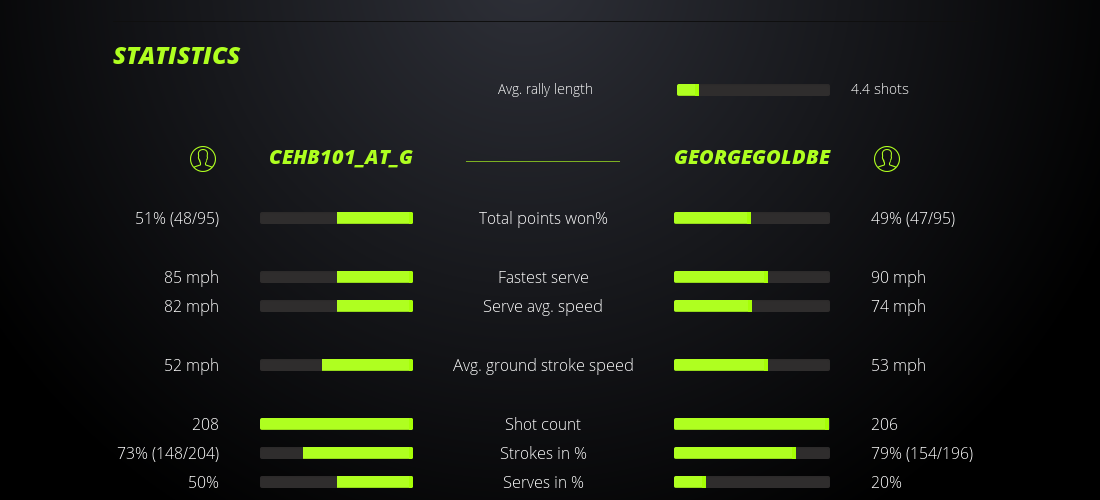Click the profile icon beside GEORGEGOLDBE
Image resolution: width=1100 pixels, height=500 pixels.
coord(887,158)
